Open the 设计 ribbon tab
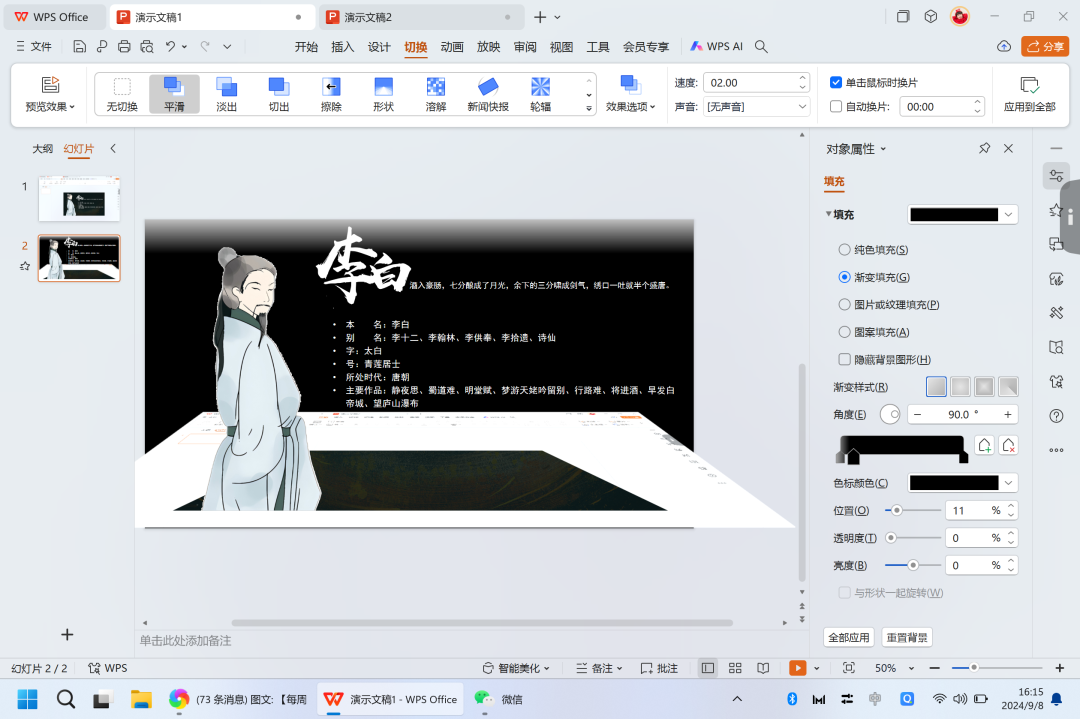This screenshot has height=719, width=1080. [379, 47]
